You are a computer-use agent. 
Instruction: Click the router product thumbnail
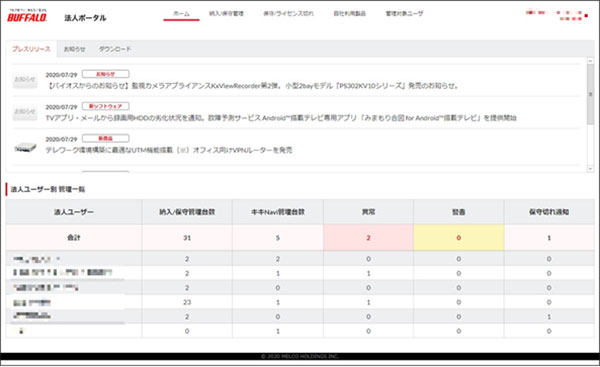25,147
